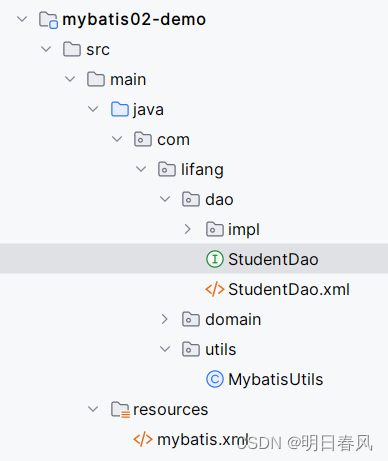Expand the impl package
Screen dimensions: 388x461
(x=187, y=229)
